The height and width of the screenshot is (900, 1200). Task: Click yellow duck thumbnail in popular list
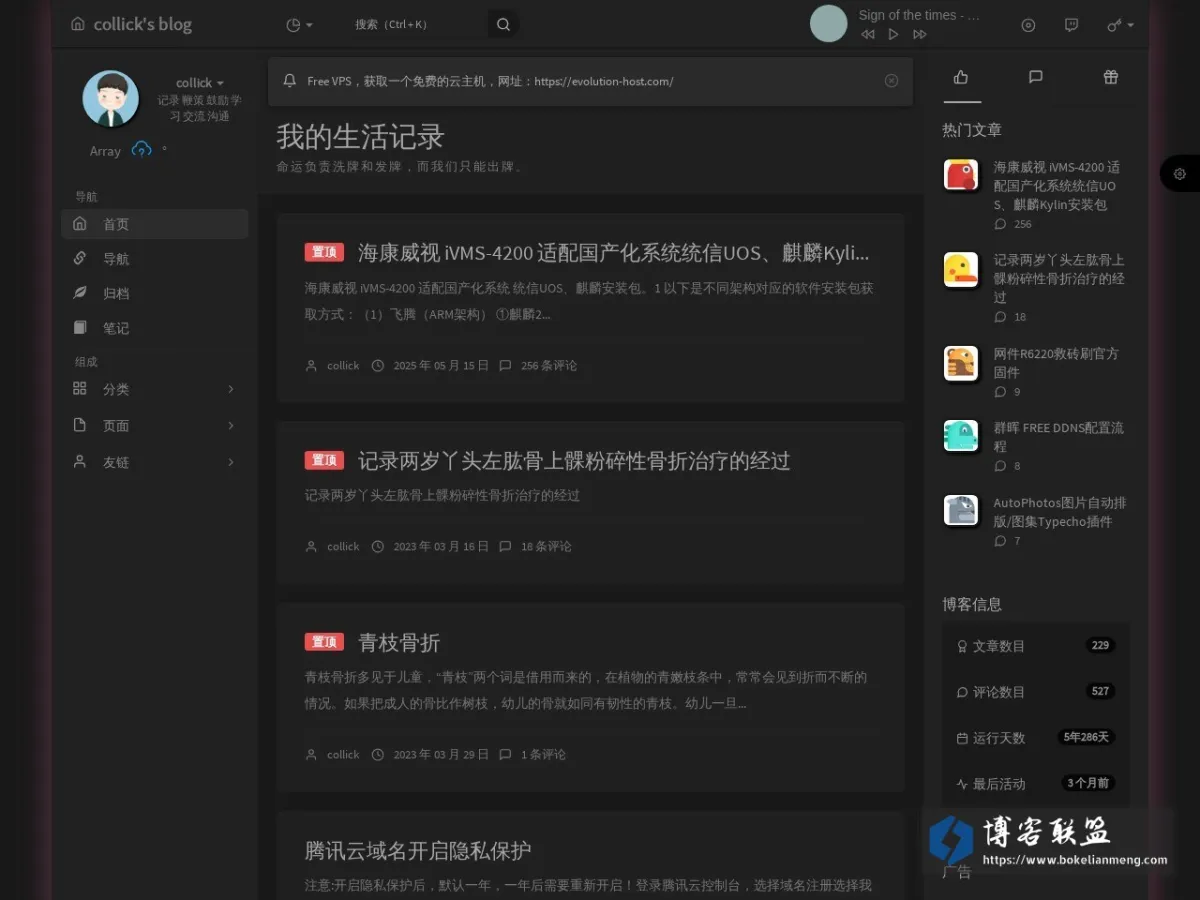tap(961, 269)
